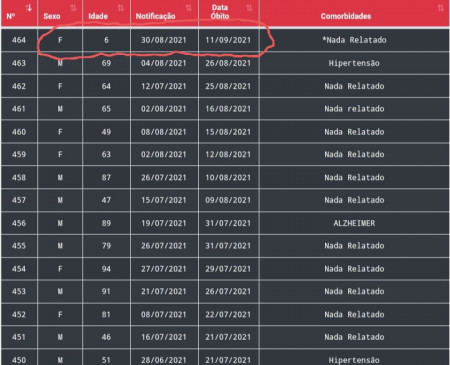Sort table by Nº column arrow icon
The height and width of the screenshot is (365, 450).
(x=29, y=8)
